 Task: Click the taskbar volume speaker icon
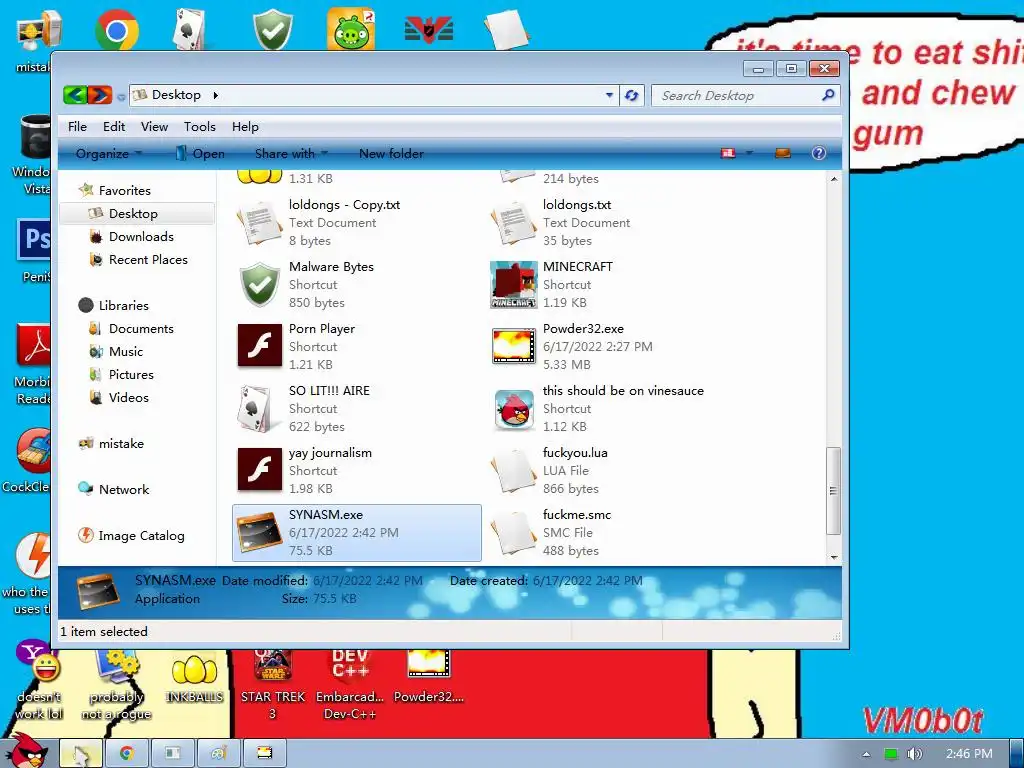pyautogui.click(x=914, y=754)
